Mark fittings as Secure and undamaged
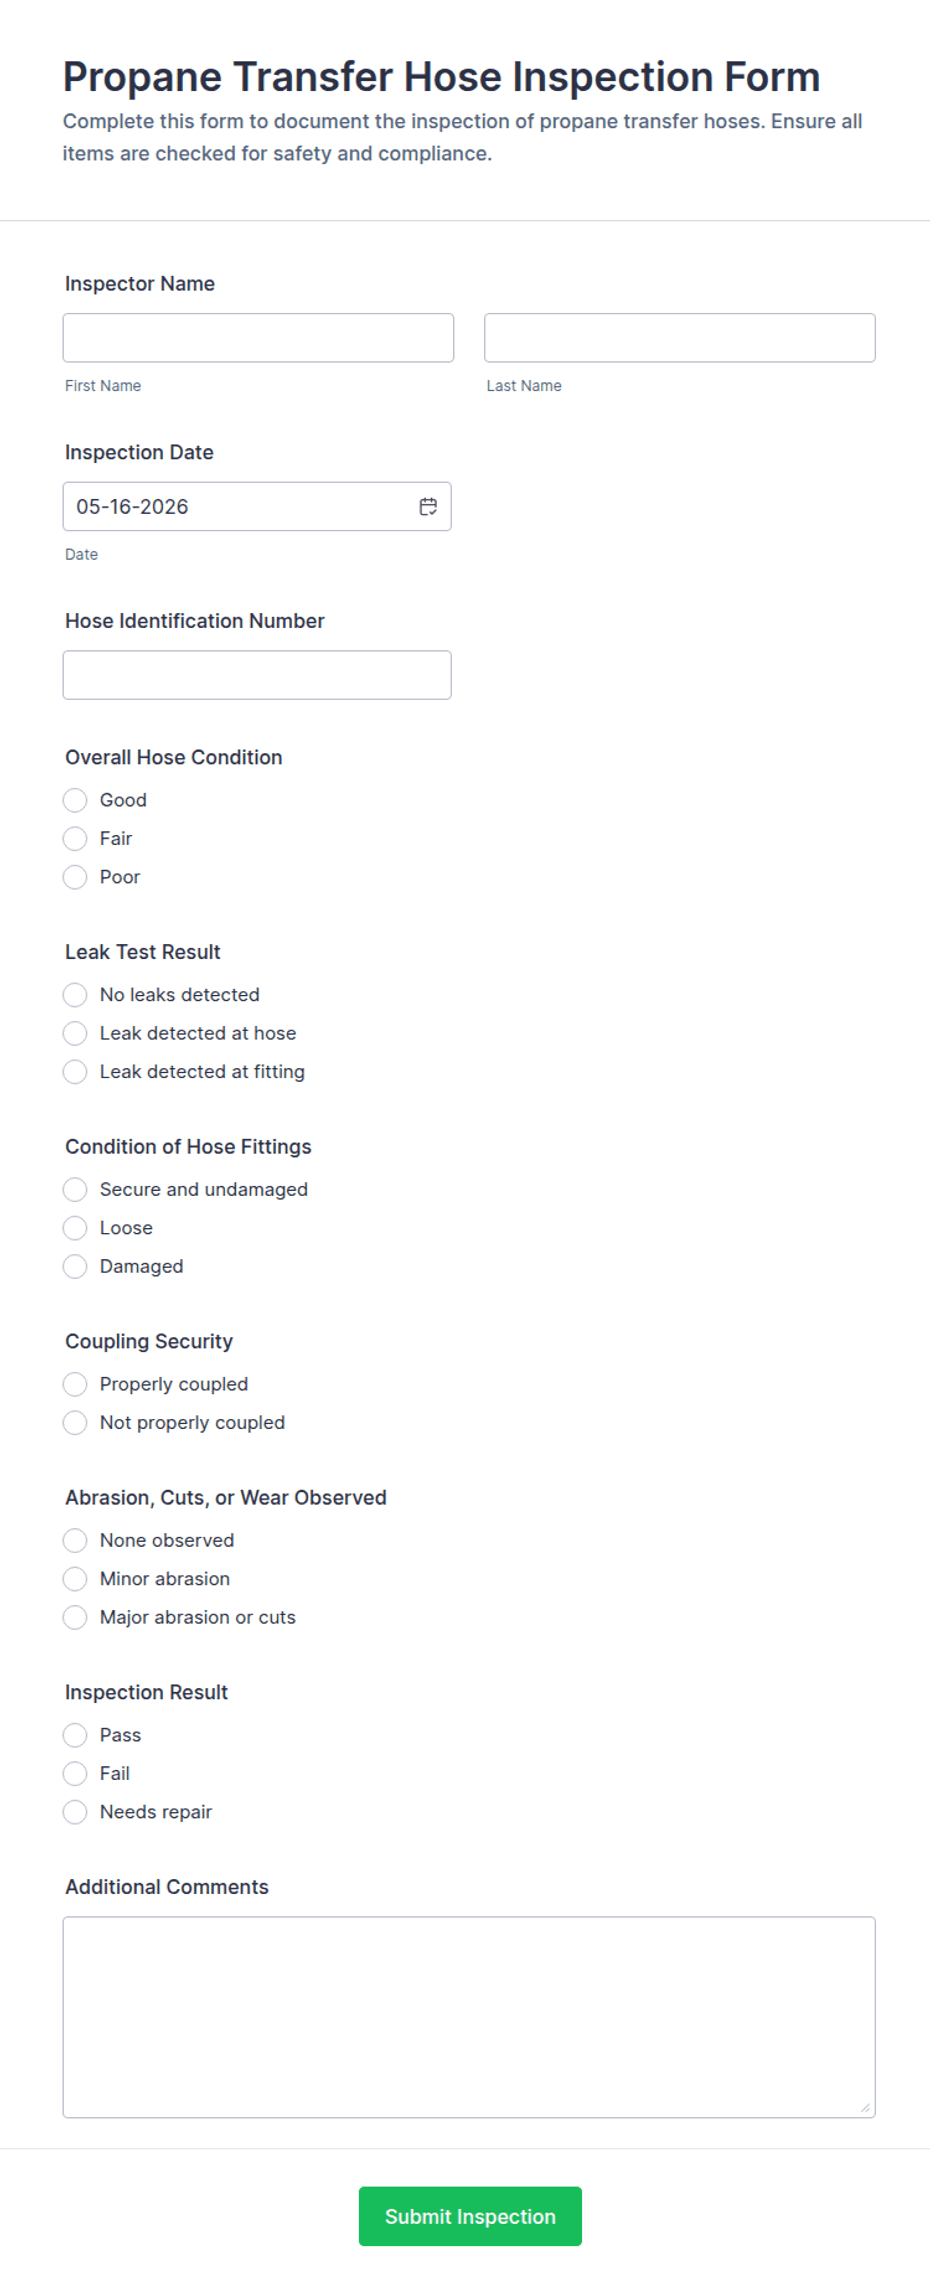The height and width of the screenshot is (2295, 930). click(75, 1190)
